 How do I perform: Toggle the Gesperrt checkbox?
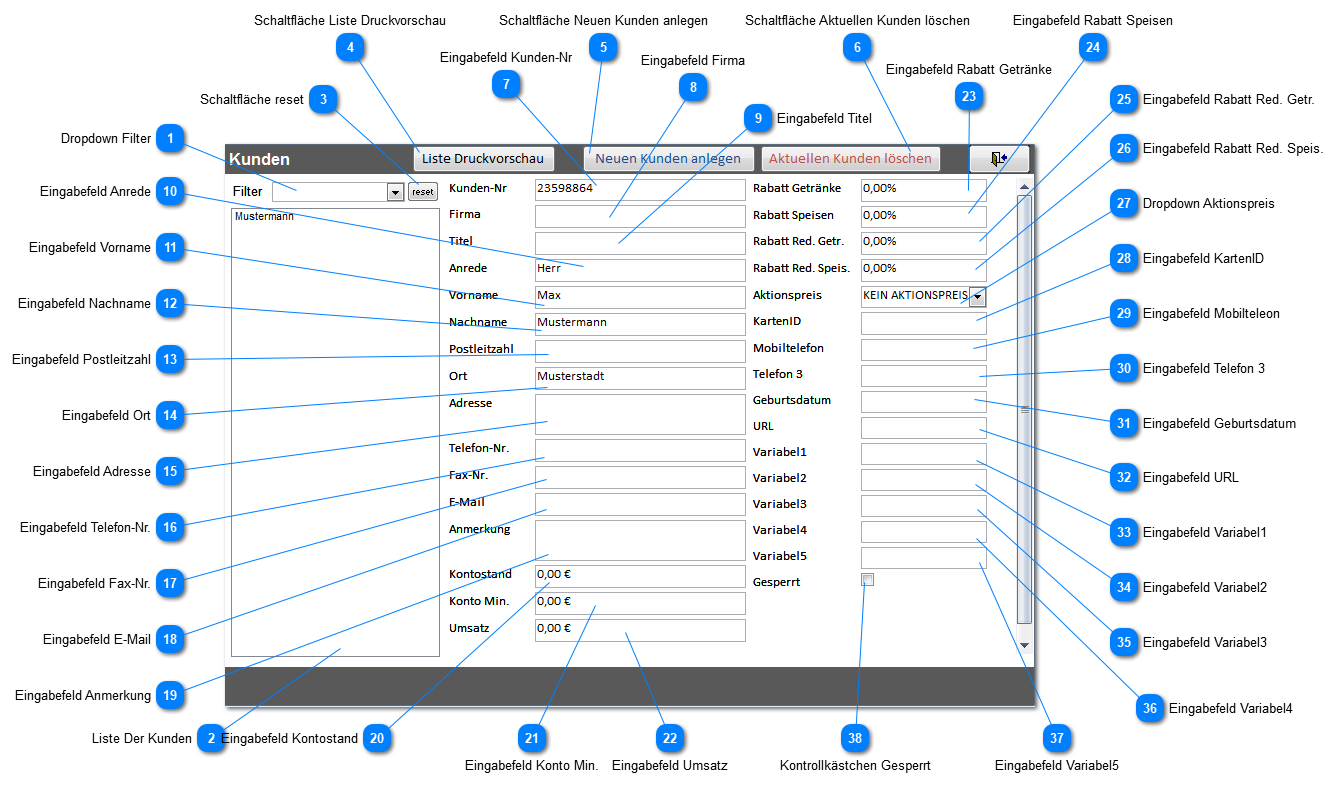tap(867, 580)
